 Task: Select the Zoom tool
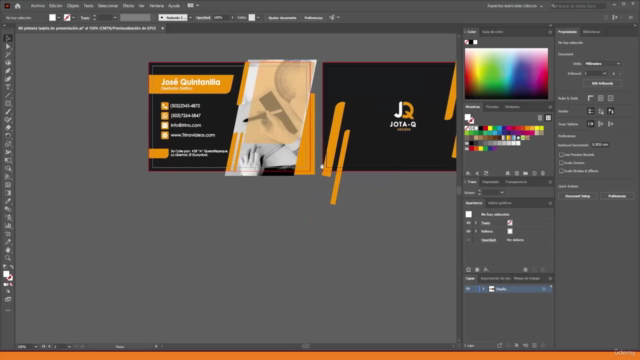coord(8,258)
